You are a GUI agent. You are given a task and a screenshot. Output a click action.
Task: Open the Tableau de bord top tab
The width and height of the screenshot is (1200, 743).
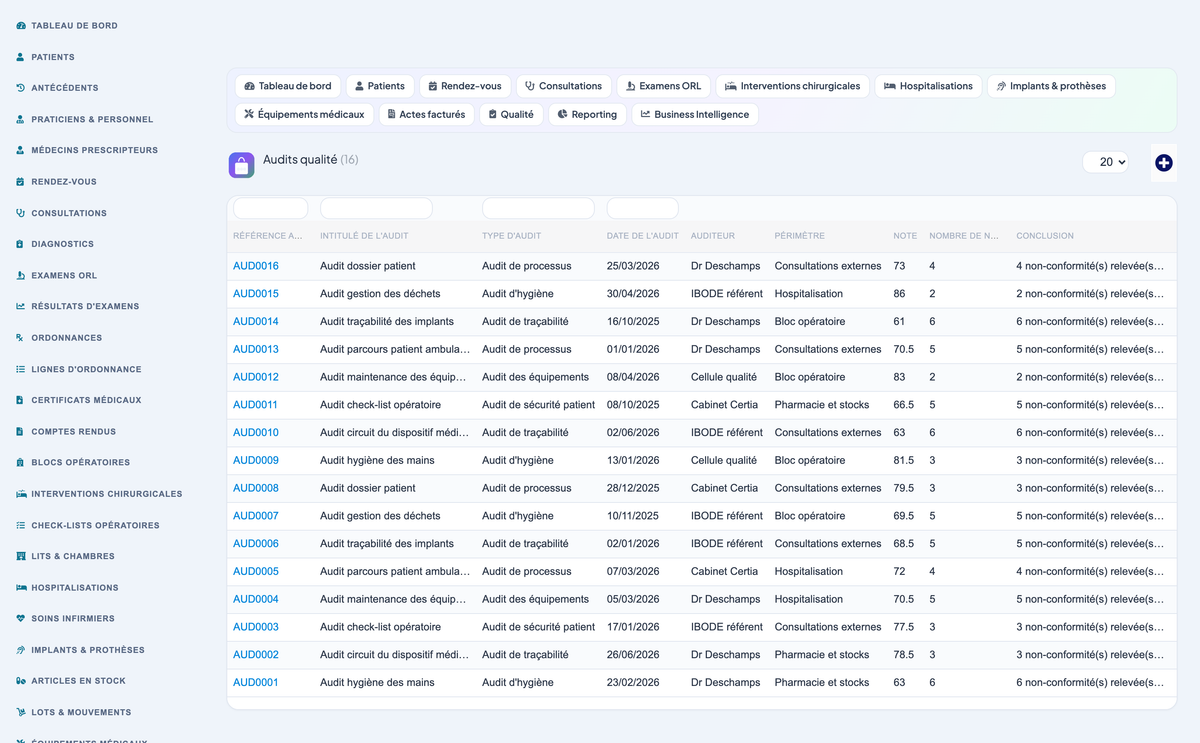pos(288,86)
